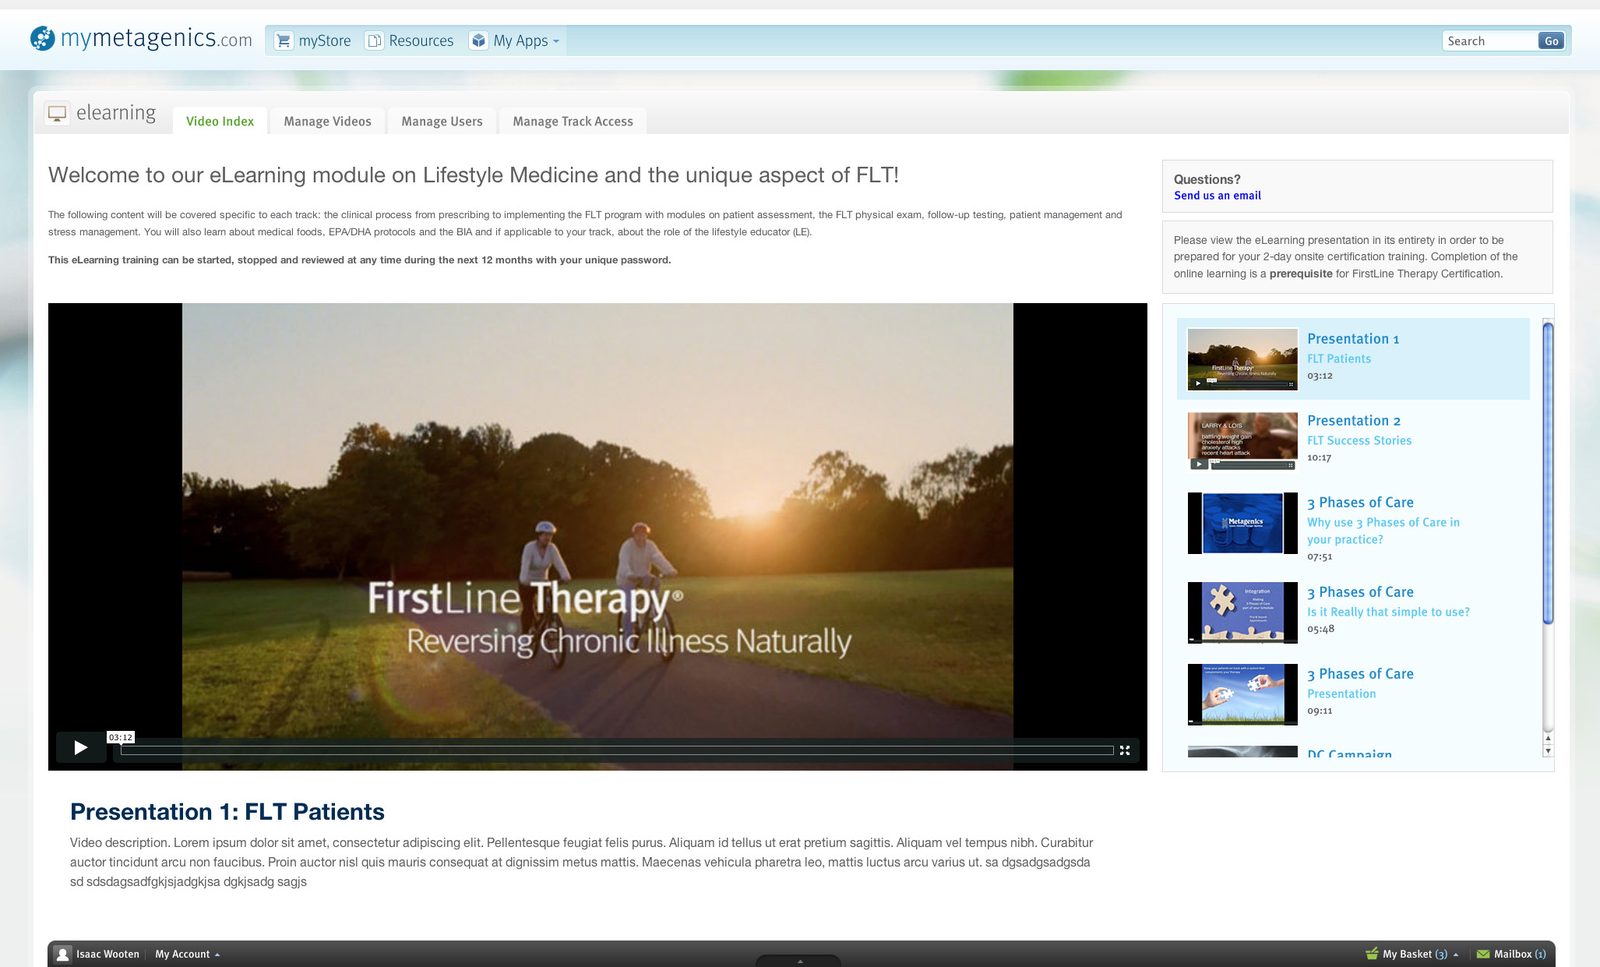This screenshot has width=1600, height=967.
Task: Focus the Search input field
Action: [1490, 41]
